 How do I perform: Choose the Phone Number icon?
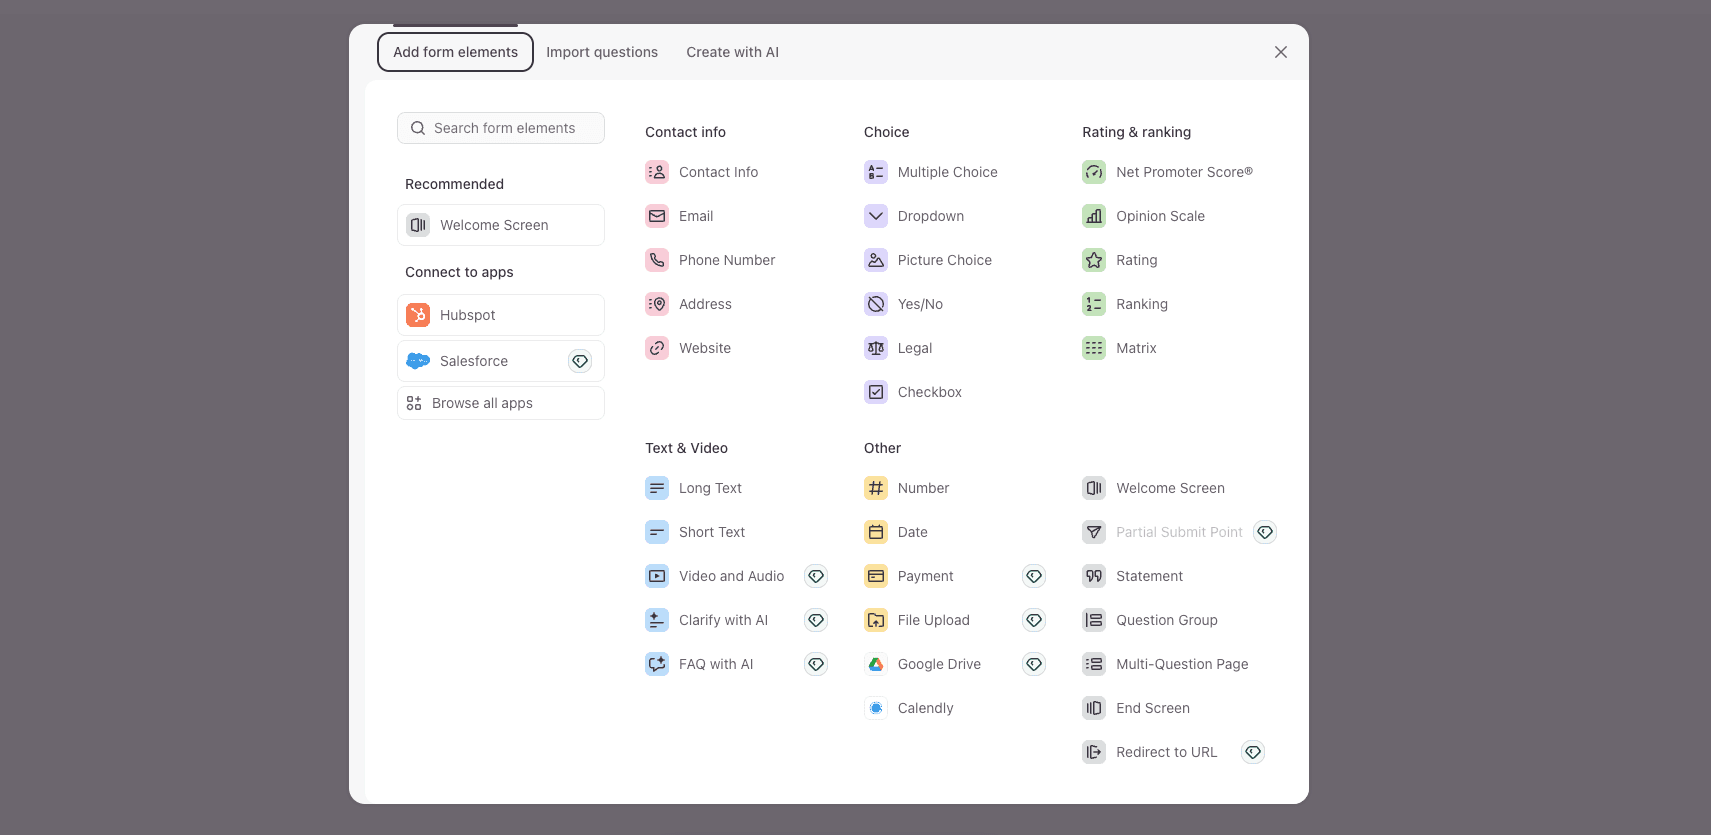tap(657, 260)
